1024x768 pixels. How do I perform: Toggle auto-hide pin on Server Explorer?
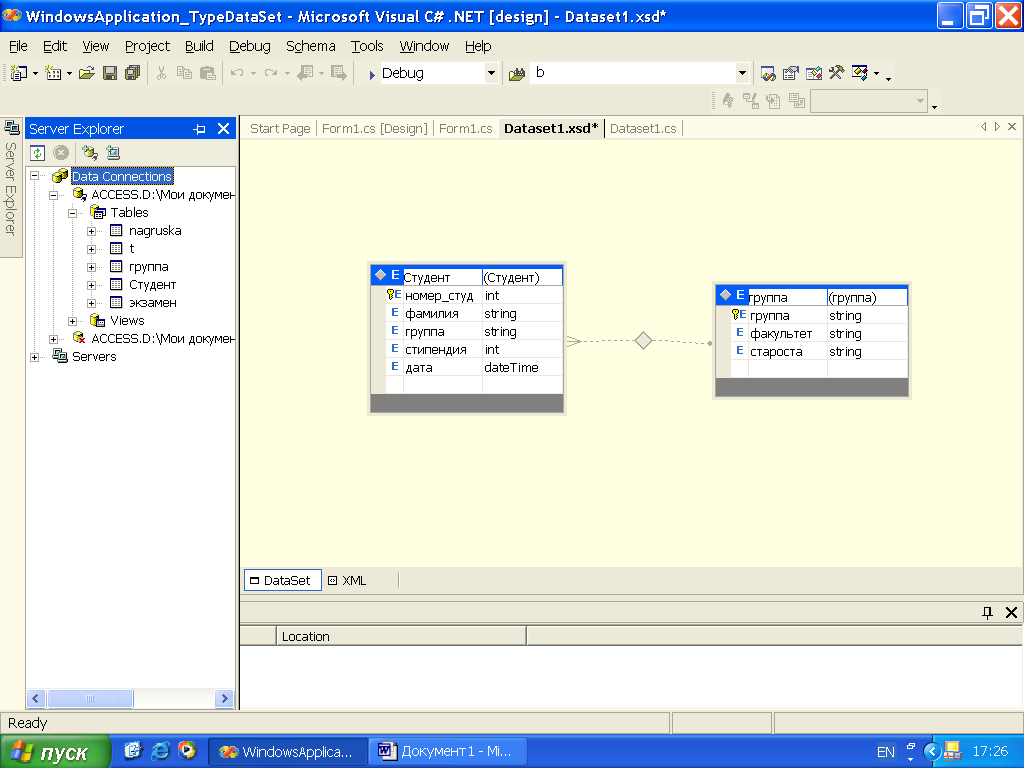coord(199,129)
